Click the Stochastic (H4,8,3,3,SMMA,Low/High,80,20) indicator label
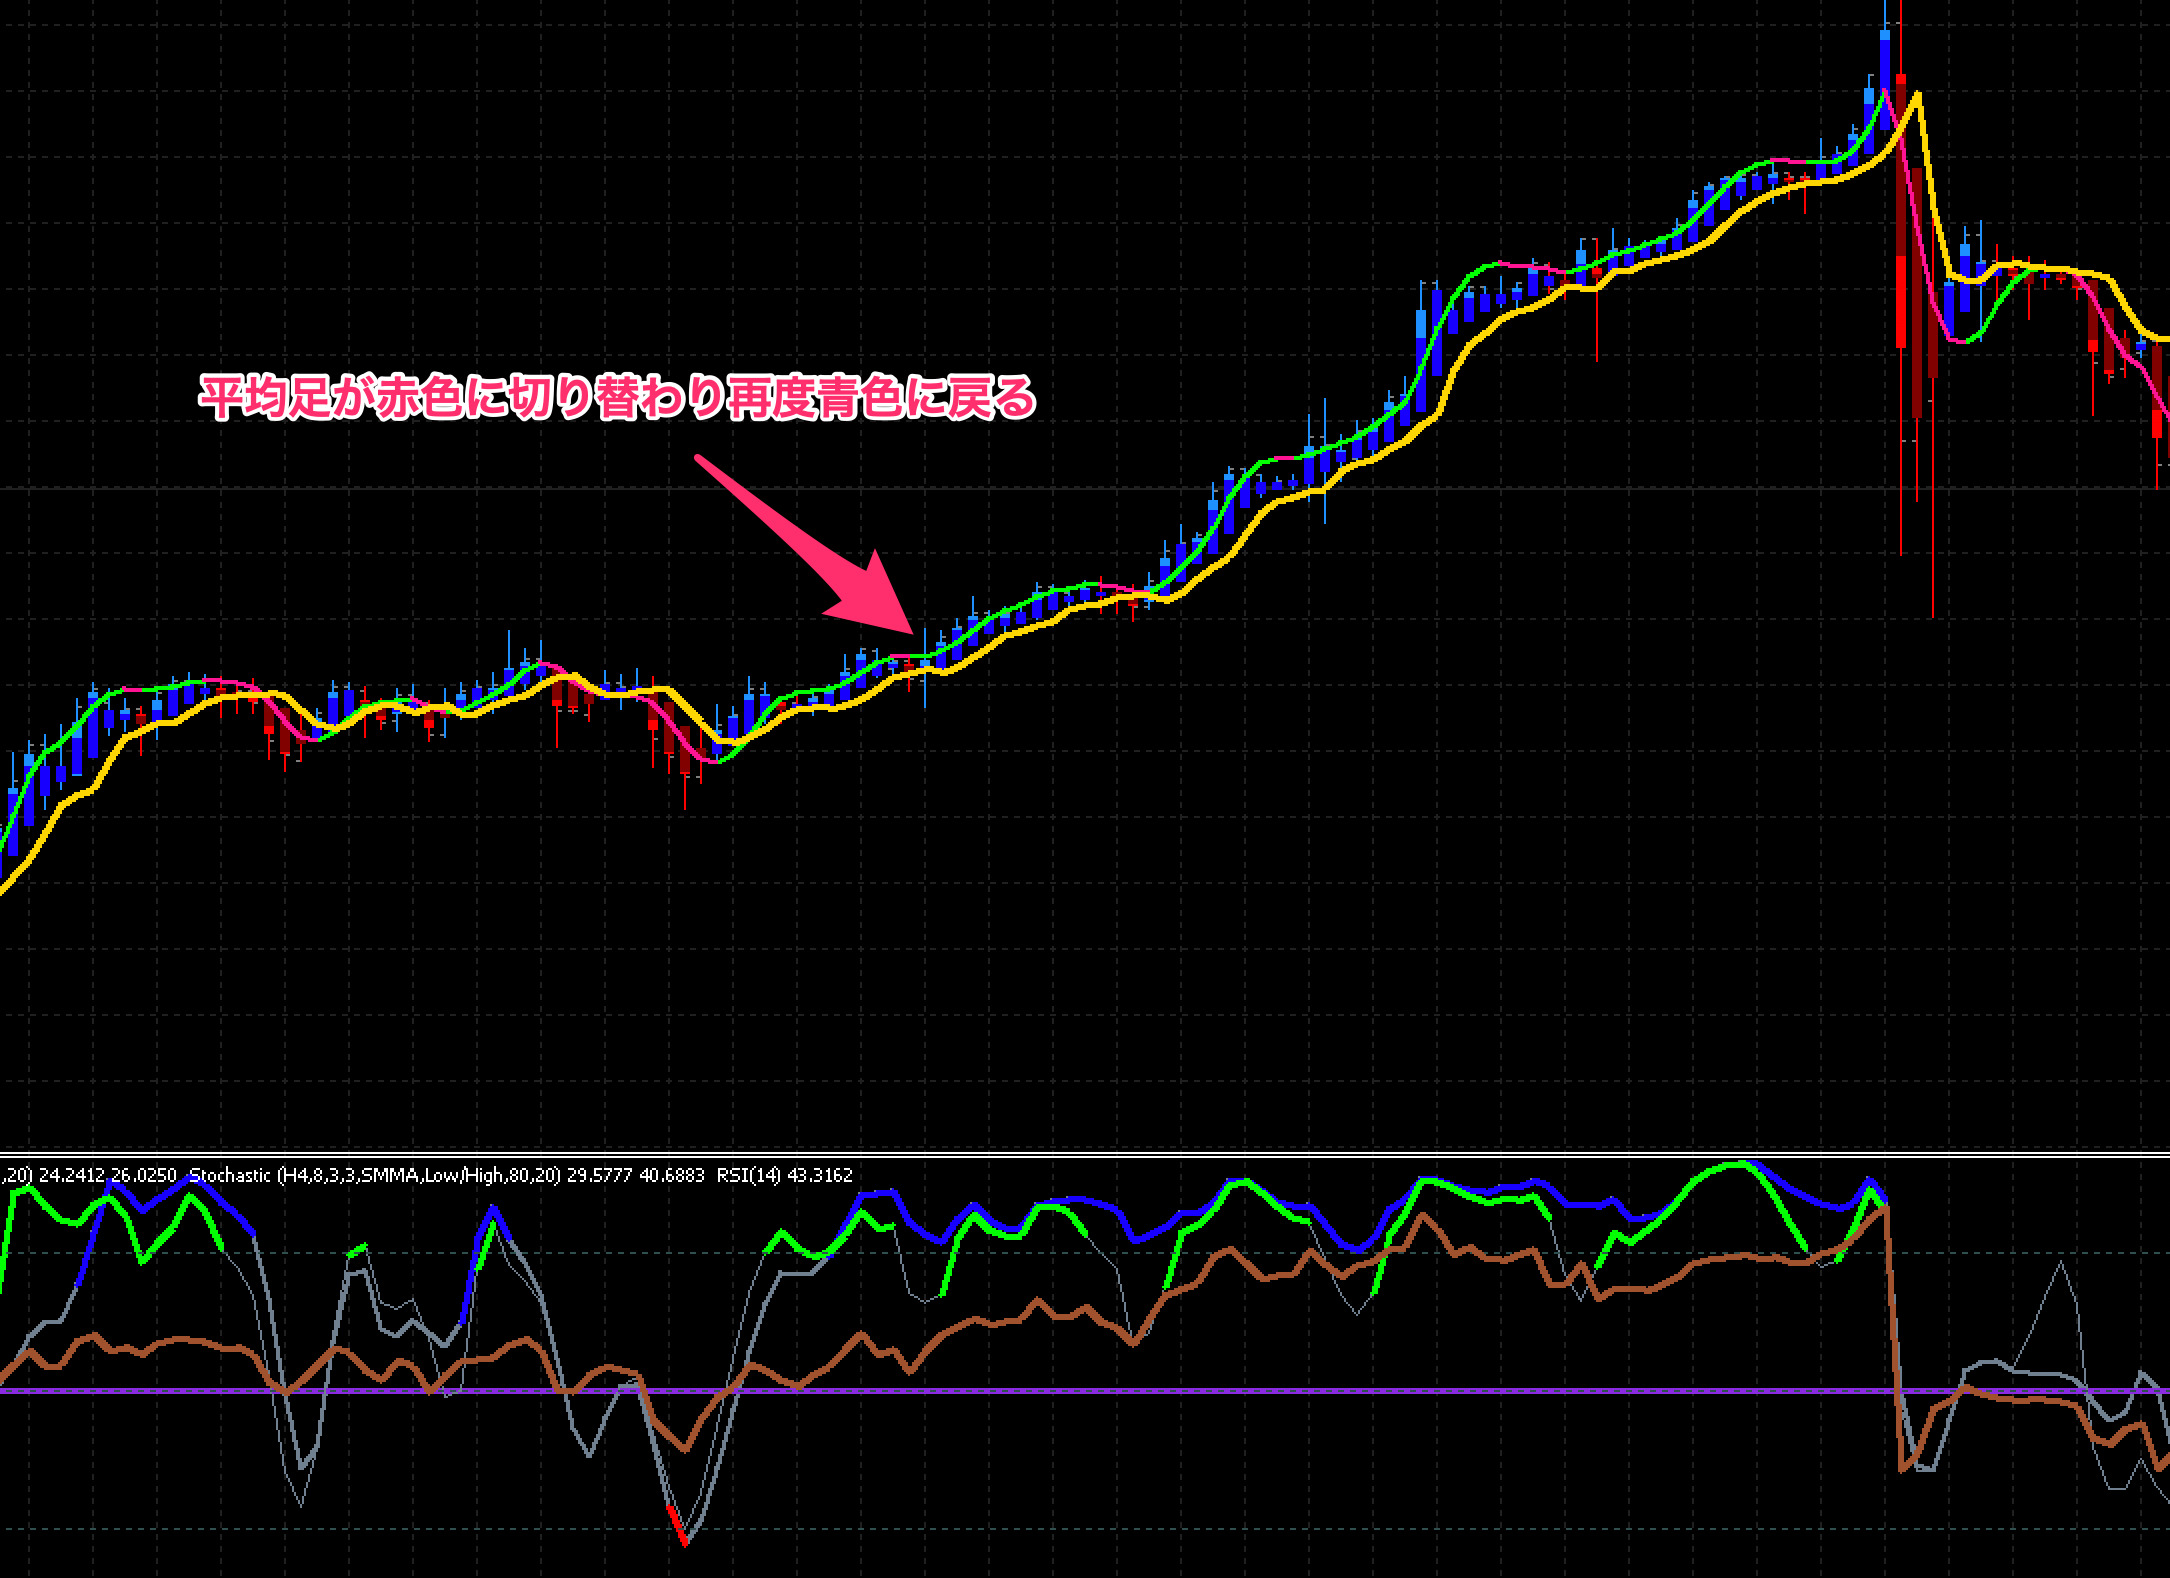 pyautogui.click(x=376, y=1175)
